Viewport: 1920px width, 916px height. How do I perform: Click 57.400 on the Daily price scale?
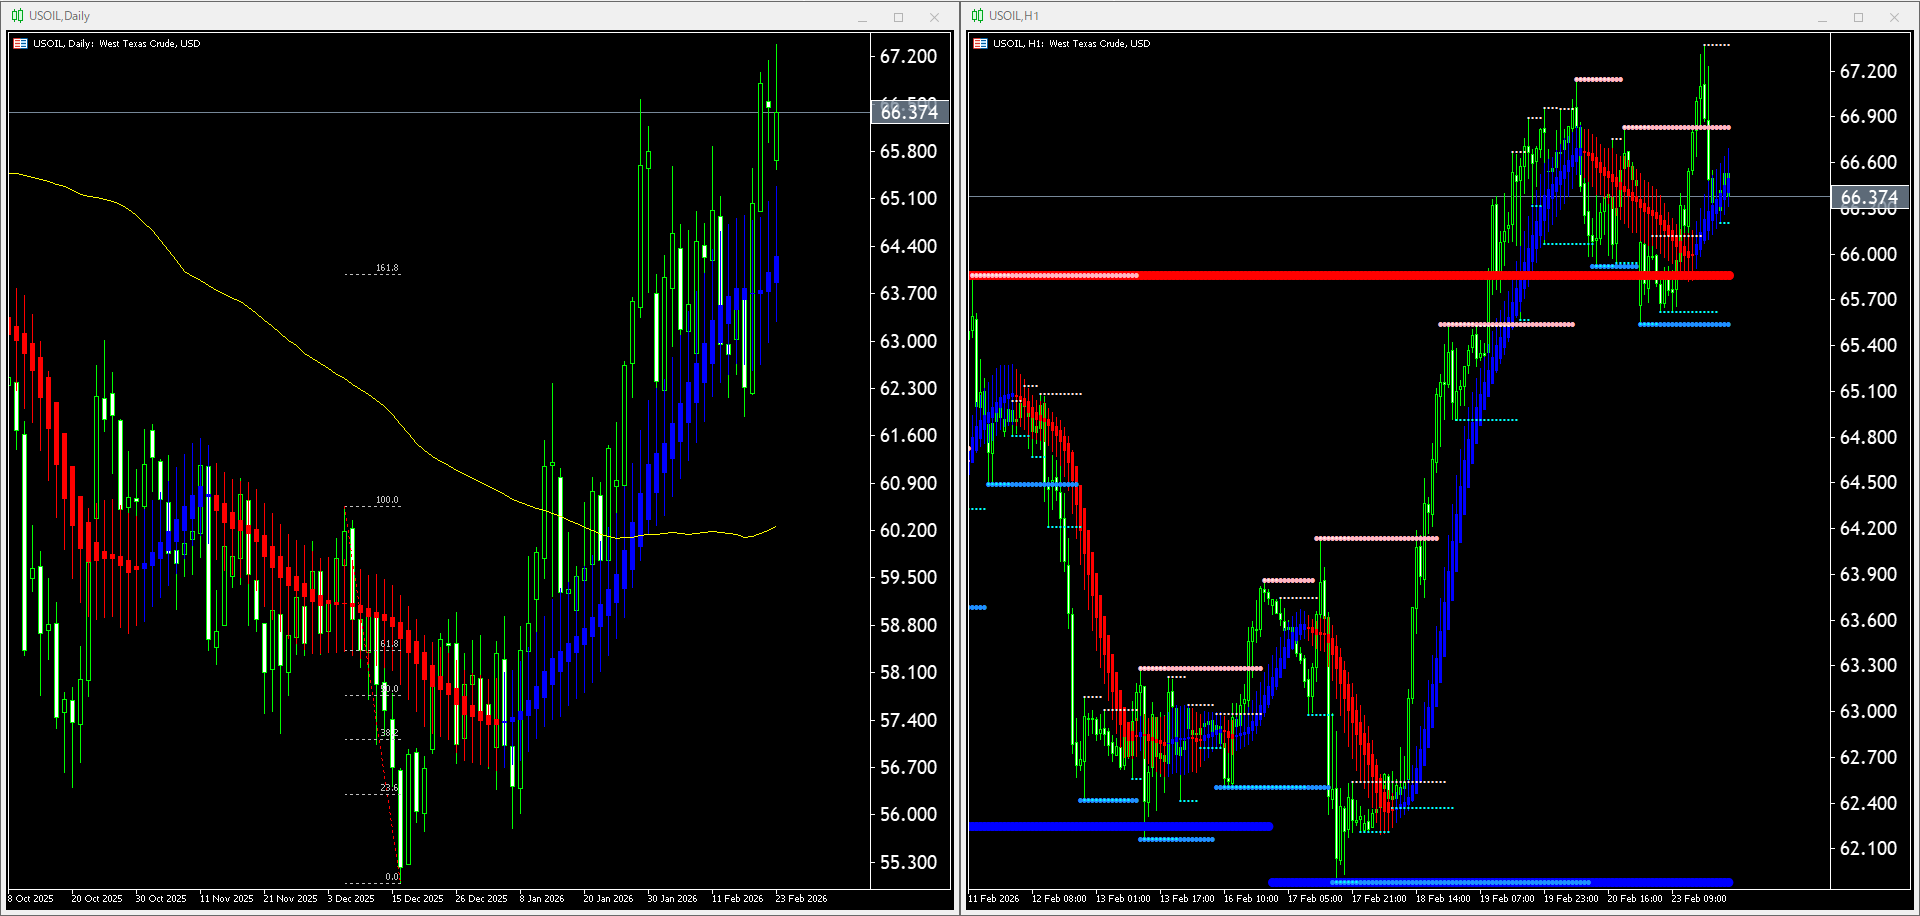908,721
